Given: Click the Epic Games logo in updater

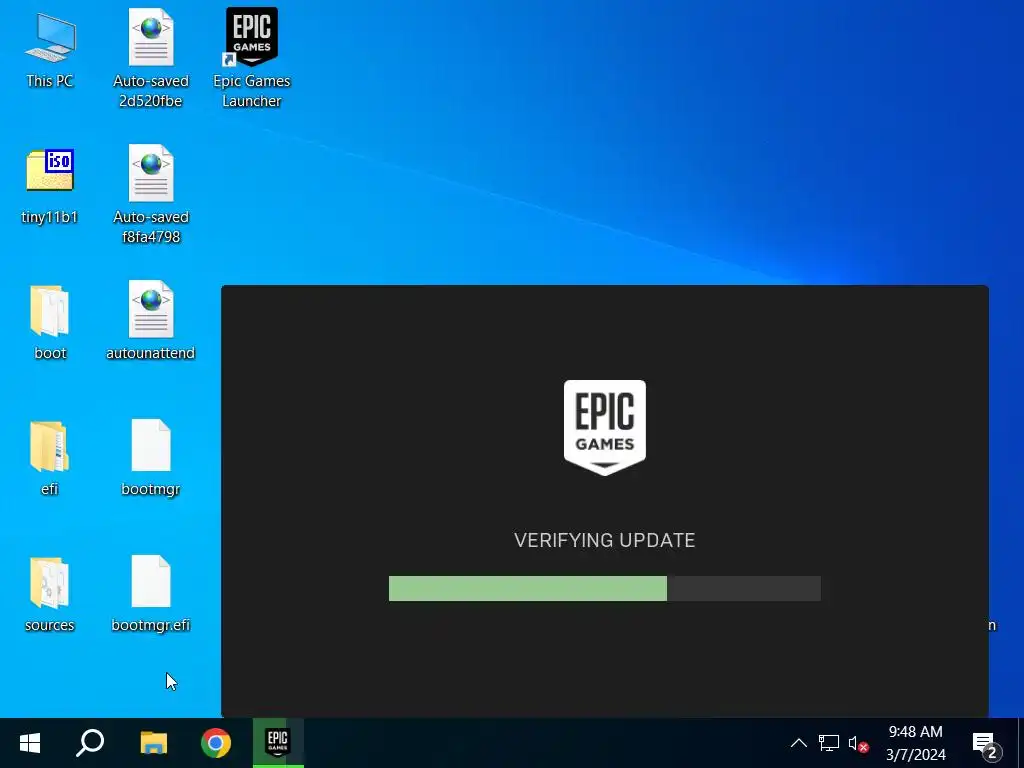Looking at the screenshot, I should coord(605,428).
